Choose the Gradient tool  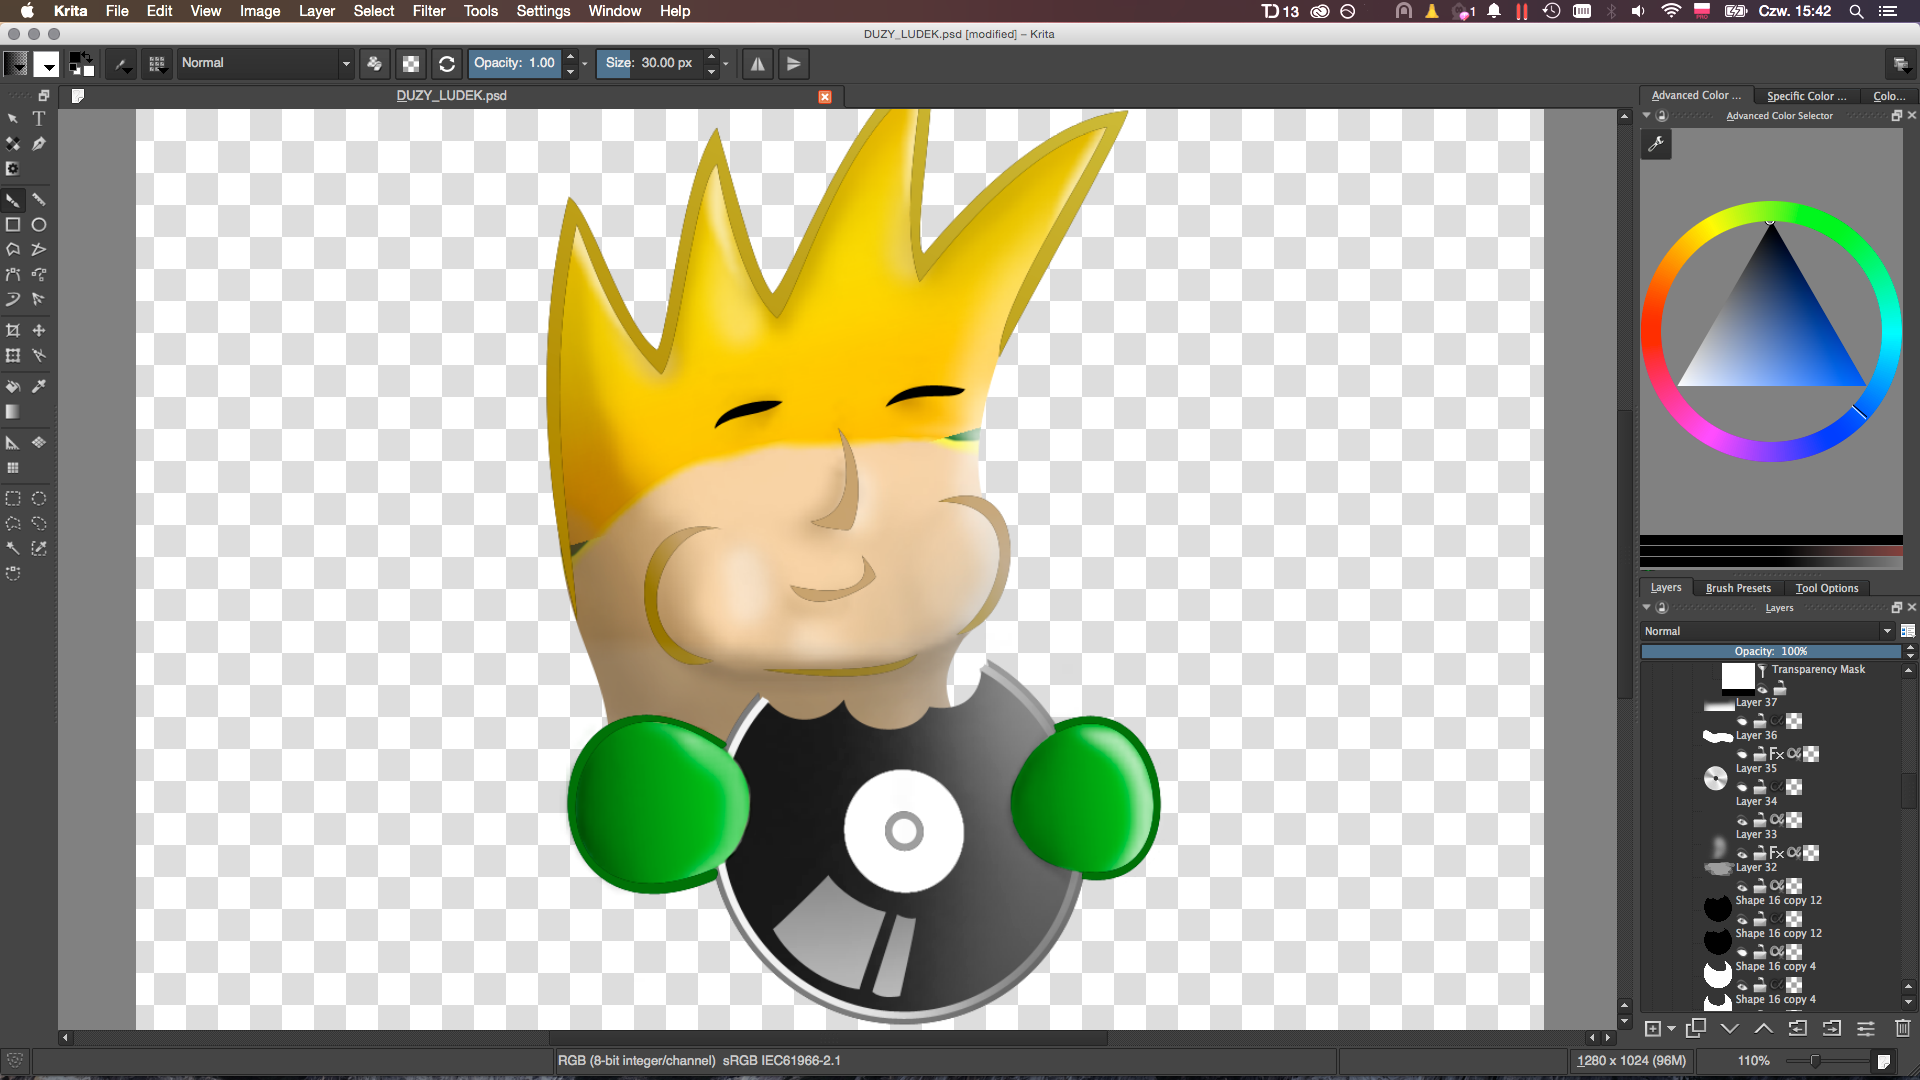point(13,412)
